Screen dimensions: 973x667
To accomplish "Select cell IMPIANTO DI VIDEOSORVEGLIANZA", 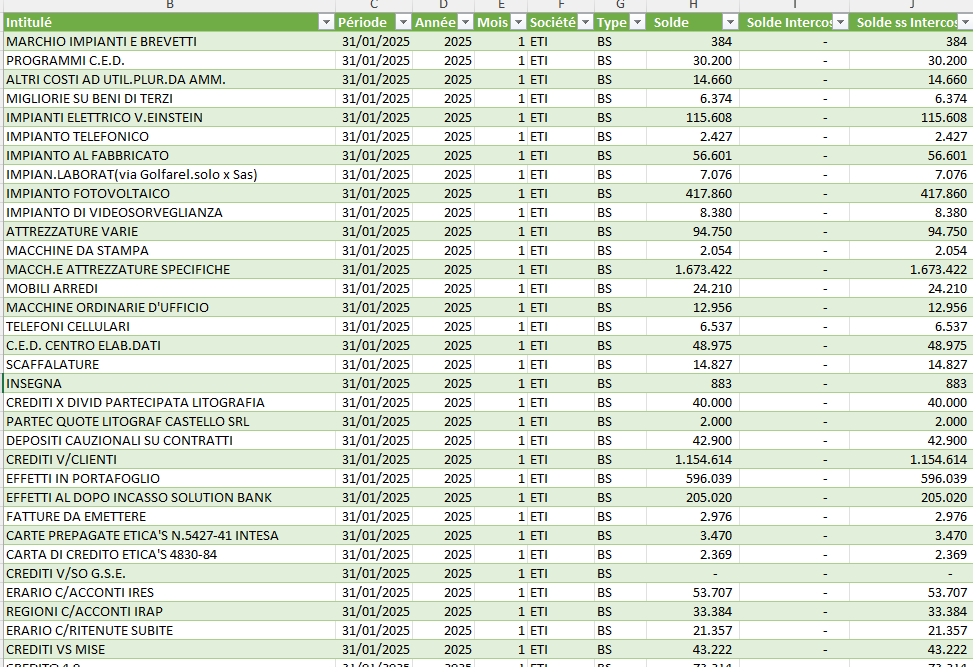I will [169, 213].
